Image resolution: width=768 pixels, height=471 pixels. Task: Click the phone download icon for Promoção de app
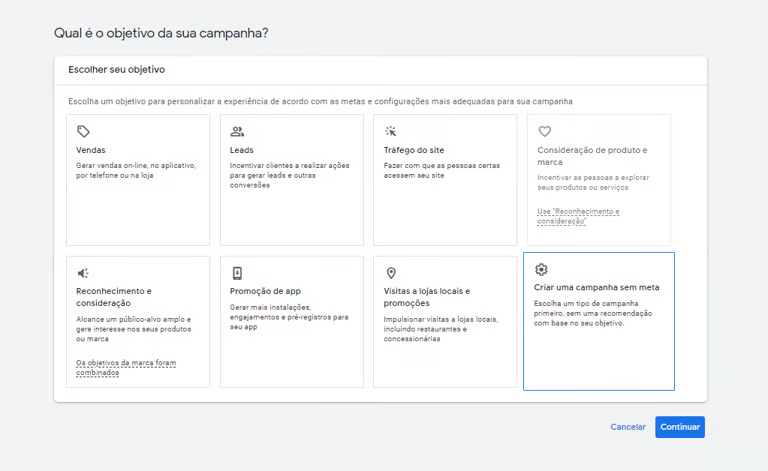tap(237, 273)
